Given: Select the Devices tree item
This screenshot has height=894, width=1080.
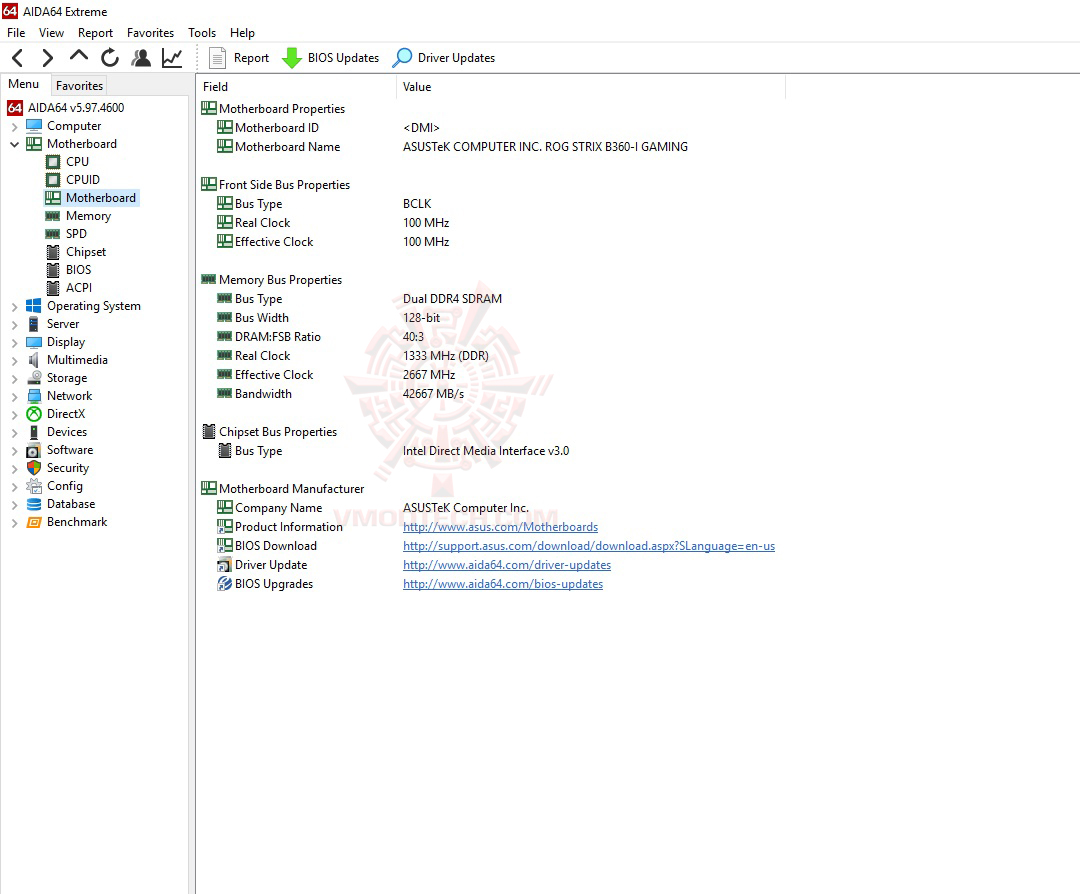Looking at the screenshot, I should point(67,432).
